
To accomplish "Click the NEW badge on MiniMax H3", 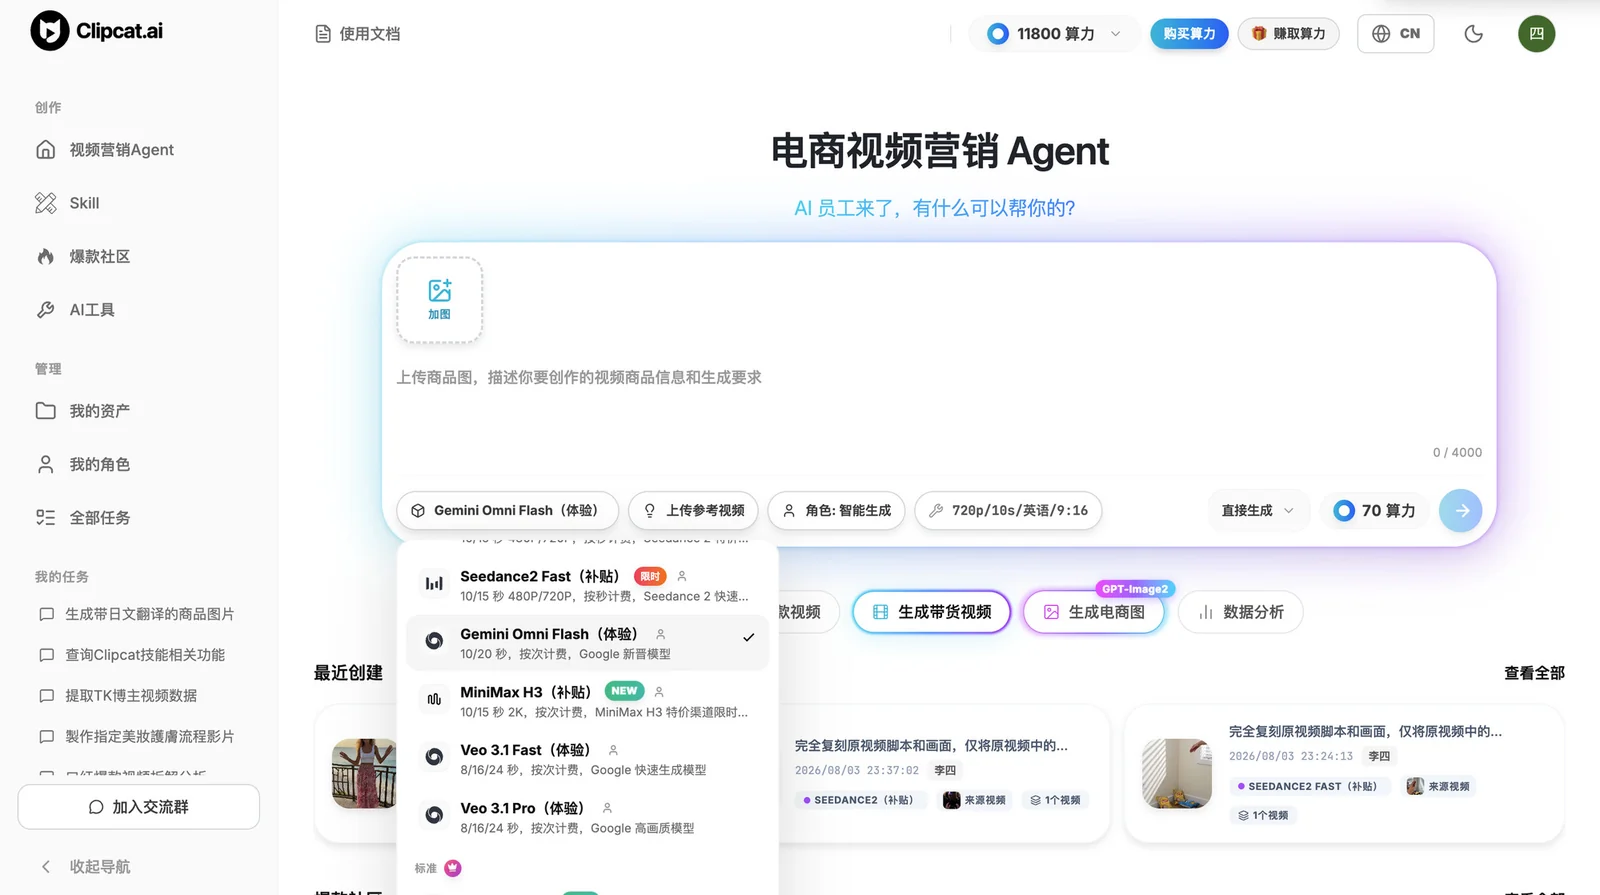I will tap(624, 692).
